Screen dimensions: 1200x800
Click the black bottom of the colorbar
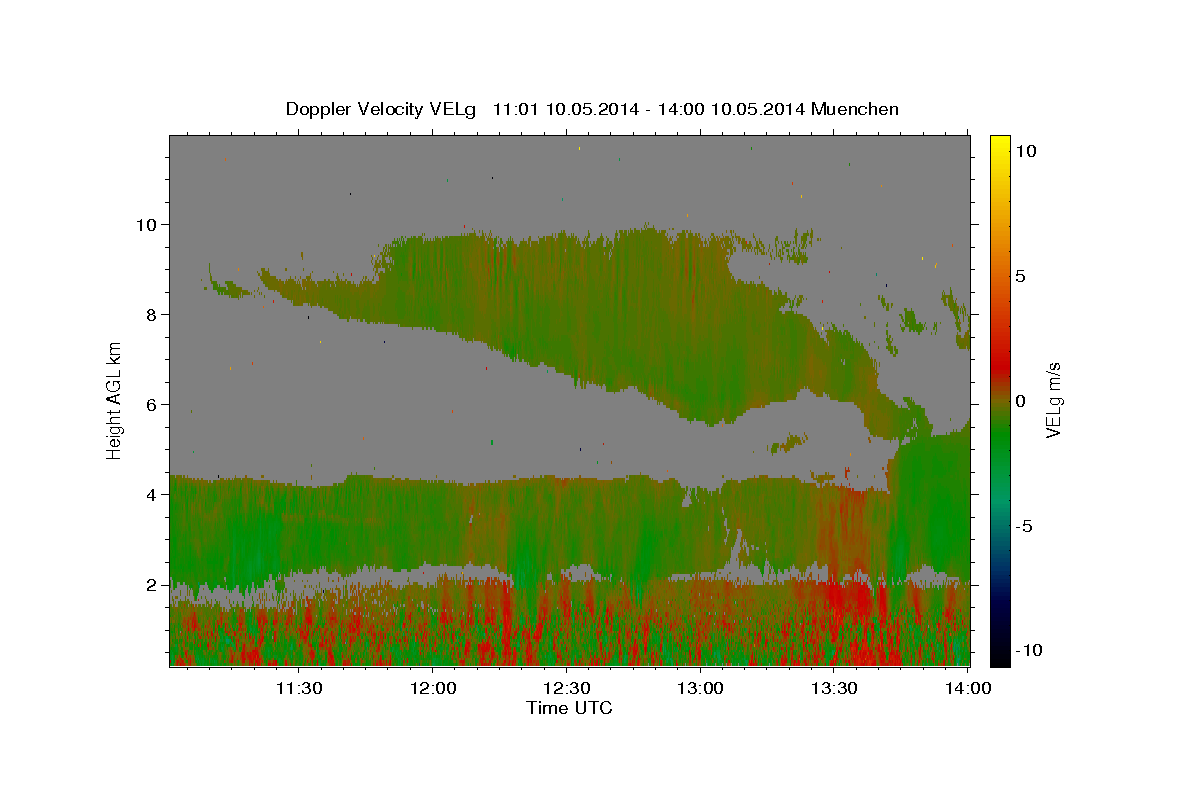(x=999, y=655)
